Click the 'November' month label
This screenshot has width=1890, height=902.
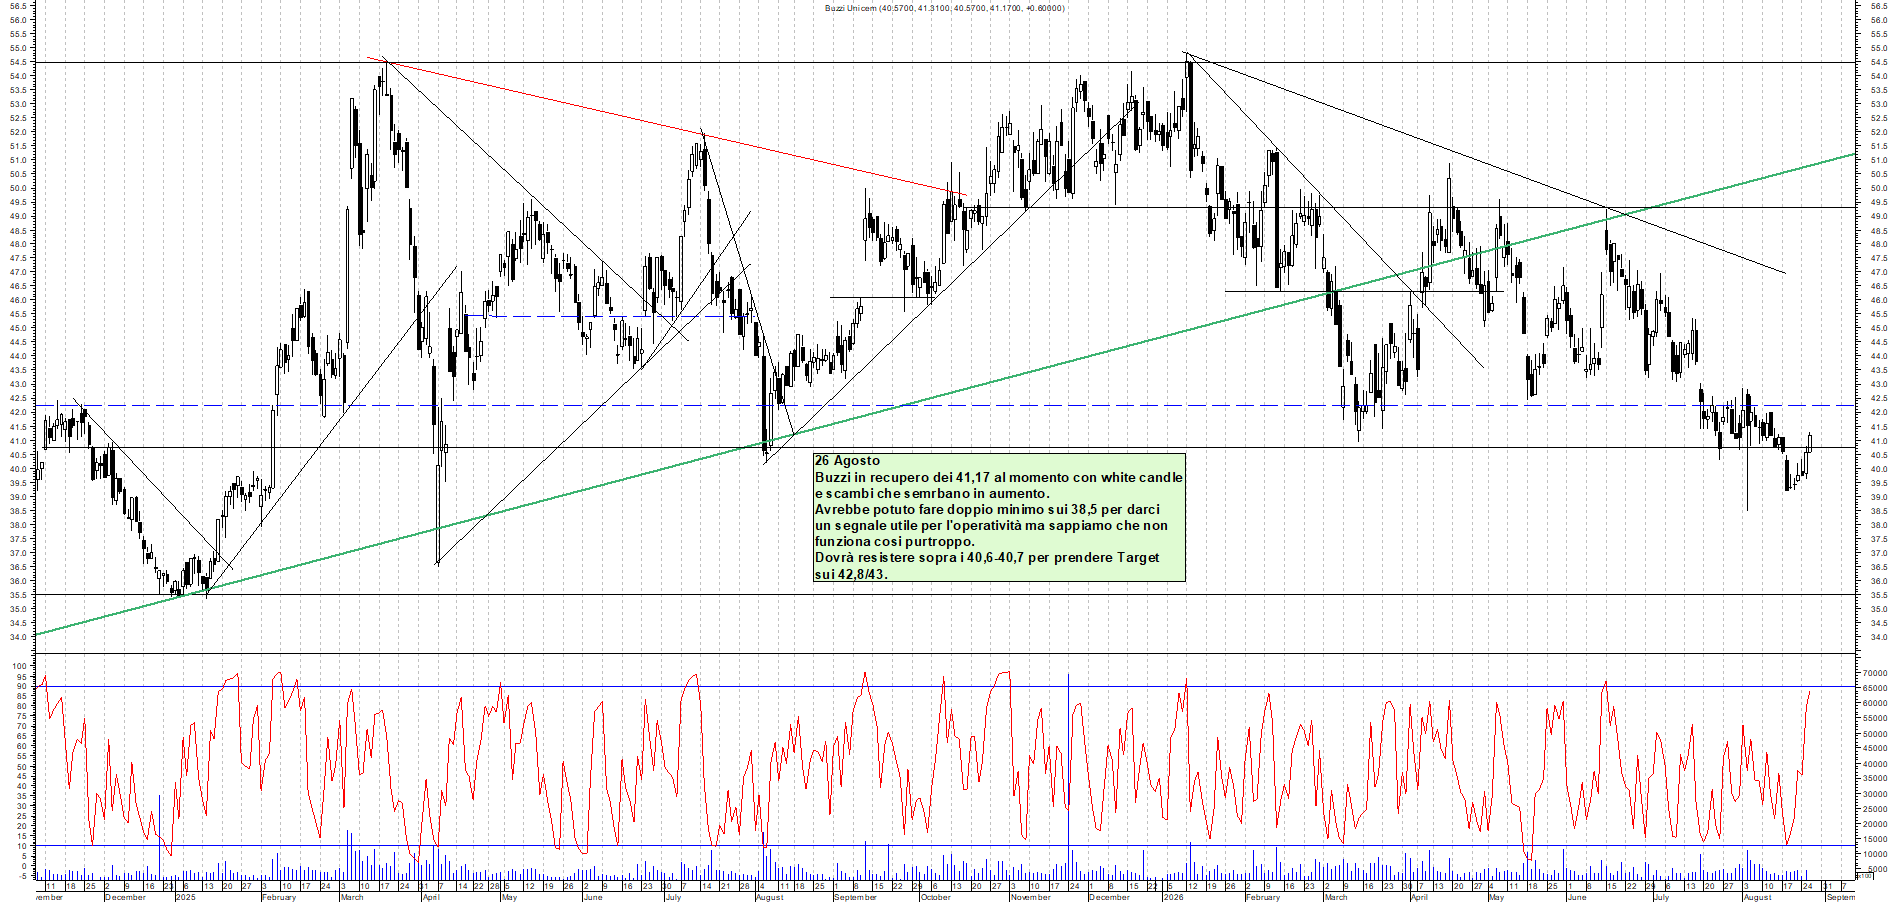coord(1031,897)
